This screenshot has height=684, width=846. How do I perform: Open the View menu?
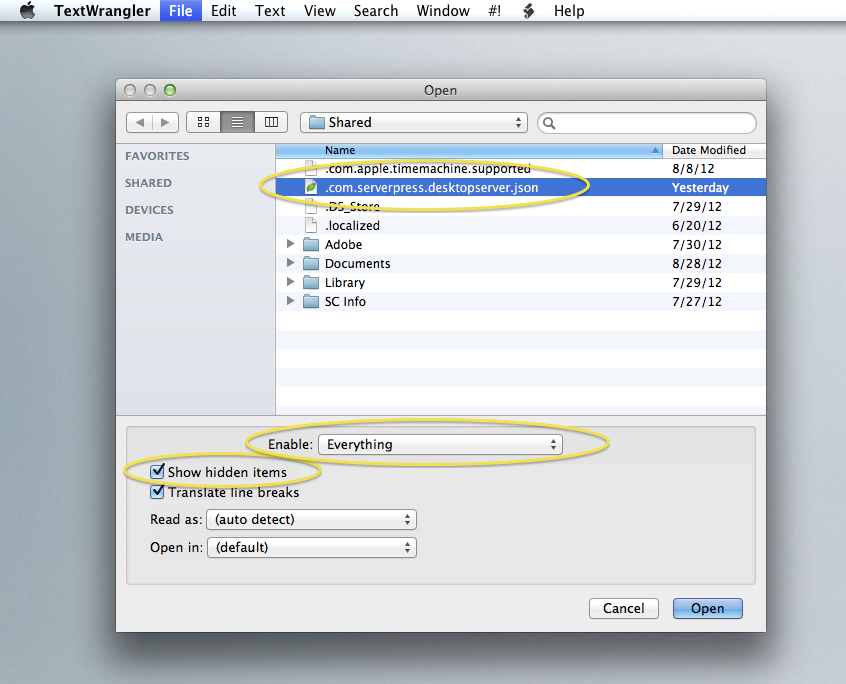click(319, 11)
